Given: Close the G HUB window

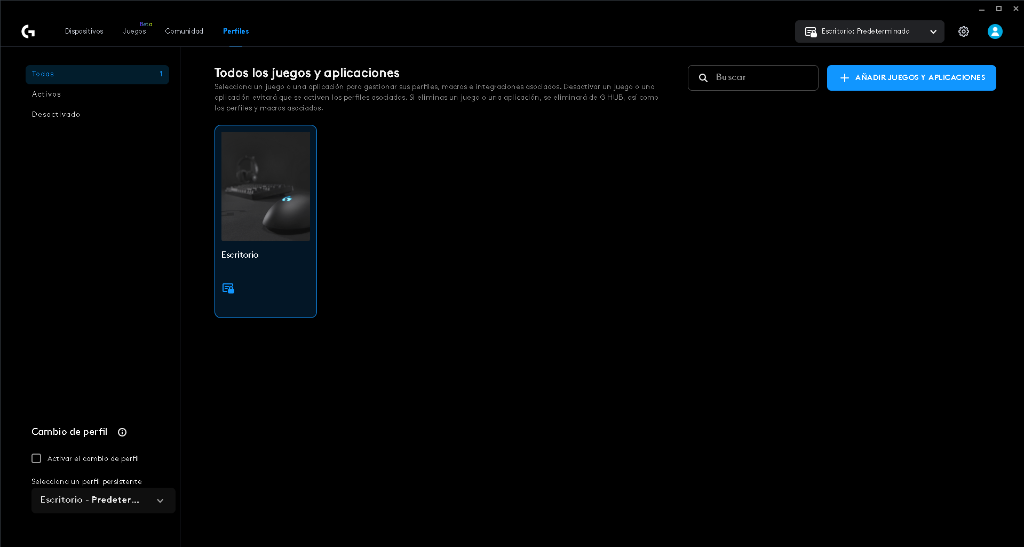Looking at the screenshot, I should pyautogui.click(x=1015, y=8).
